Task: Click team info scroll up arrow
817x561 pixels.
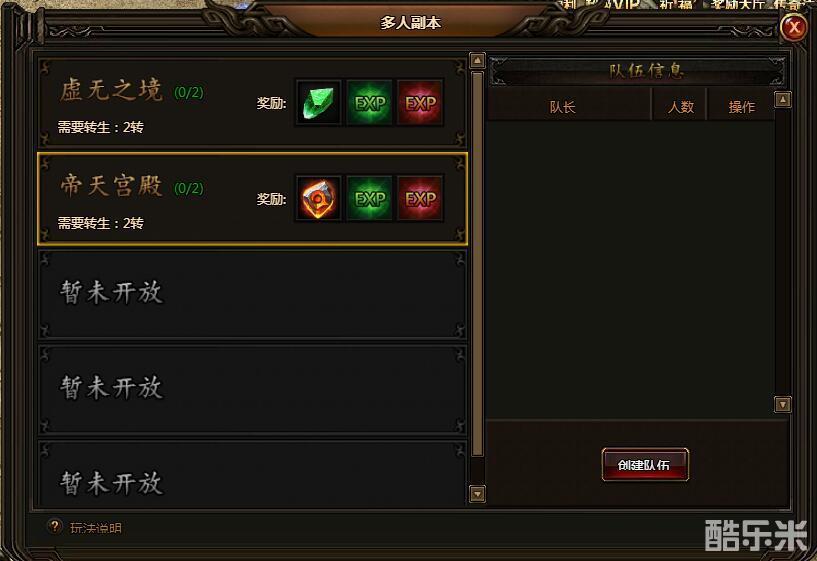Action: tap(783, 99)
